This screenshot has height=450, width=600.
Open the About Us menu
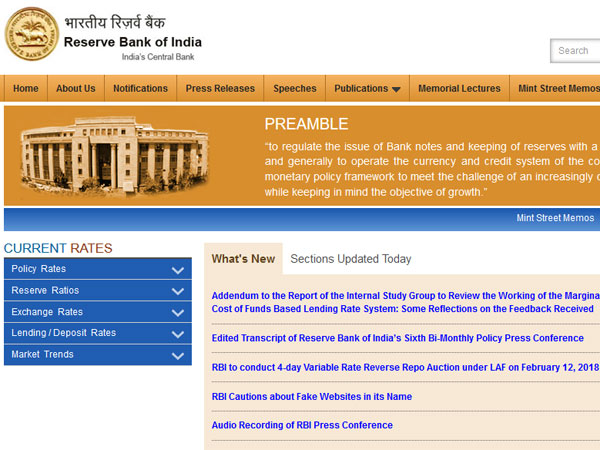pos(76,89)
